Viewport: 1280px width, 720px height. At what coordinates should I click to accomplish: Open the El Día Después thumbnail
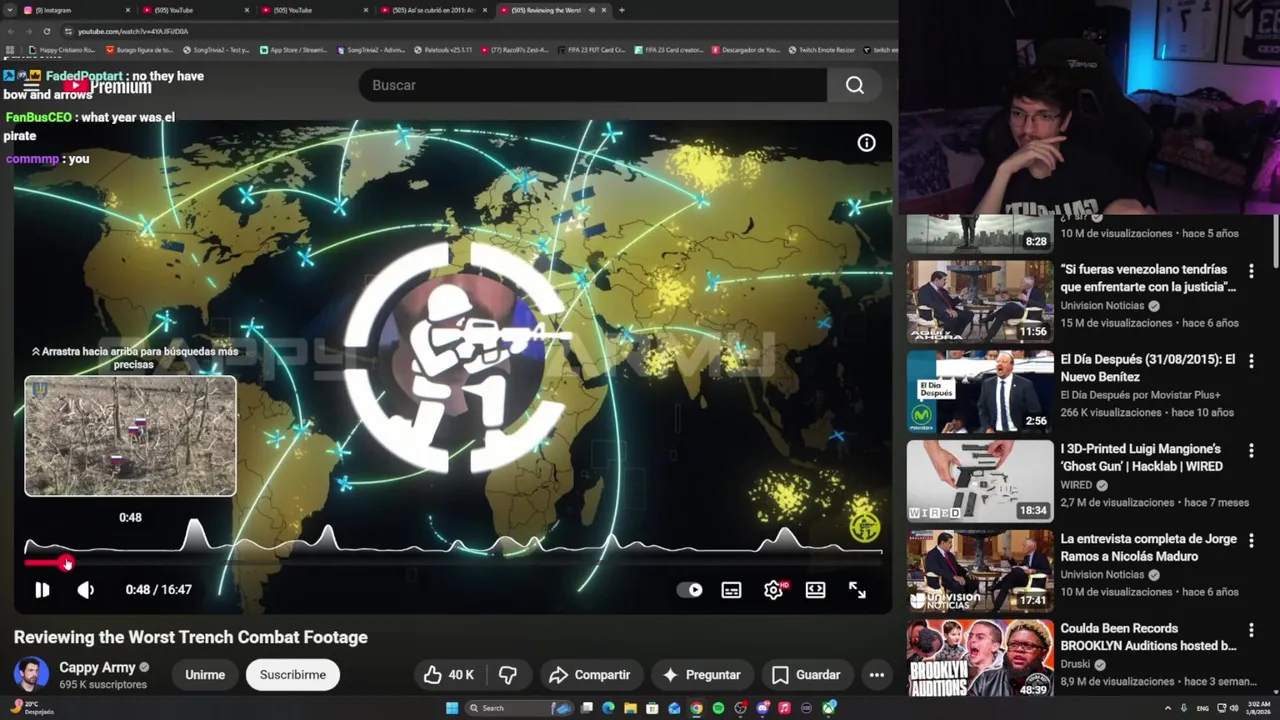coord(980,391)
